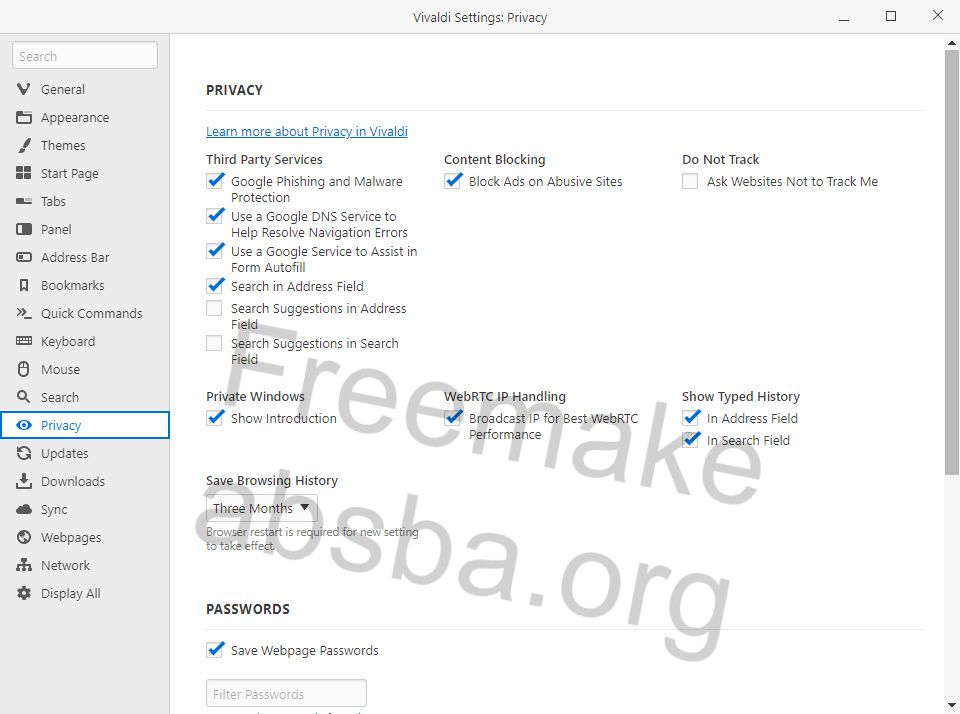Click the Privacy eye icon

(23, 425)
